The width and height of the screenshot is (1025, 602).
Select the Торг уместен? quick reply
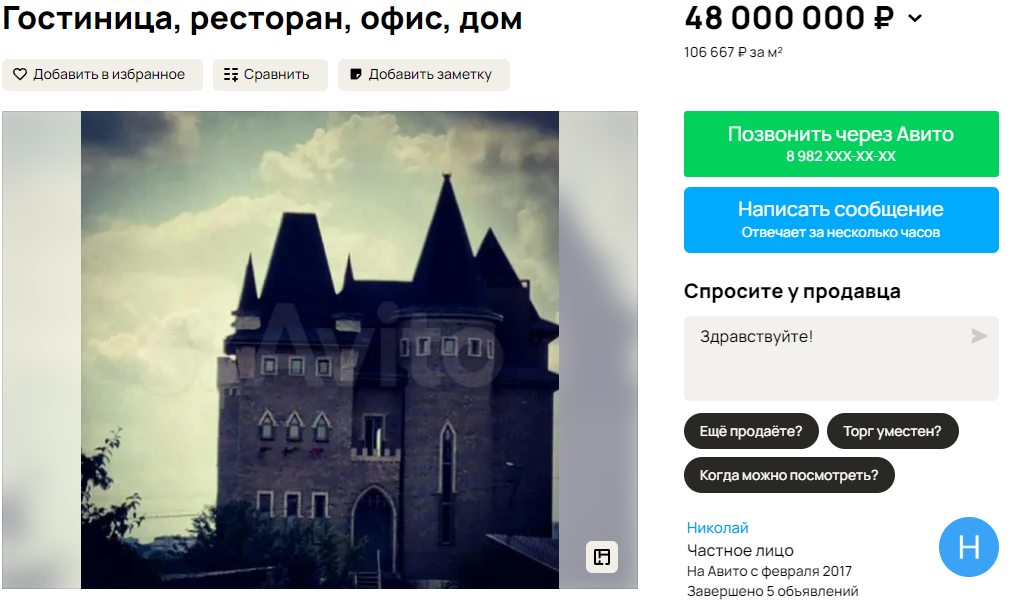click(892, 431)
